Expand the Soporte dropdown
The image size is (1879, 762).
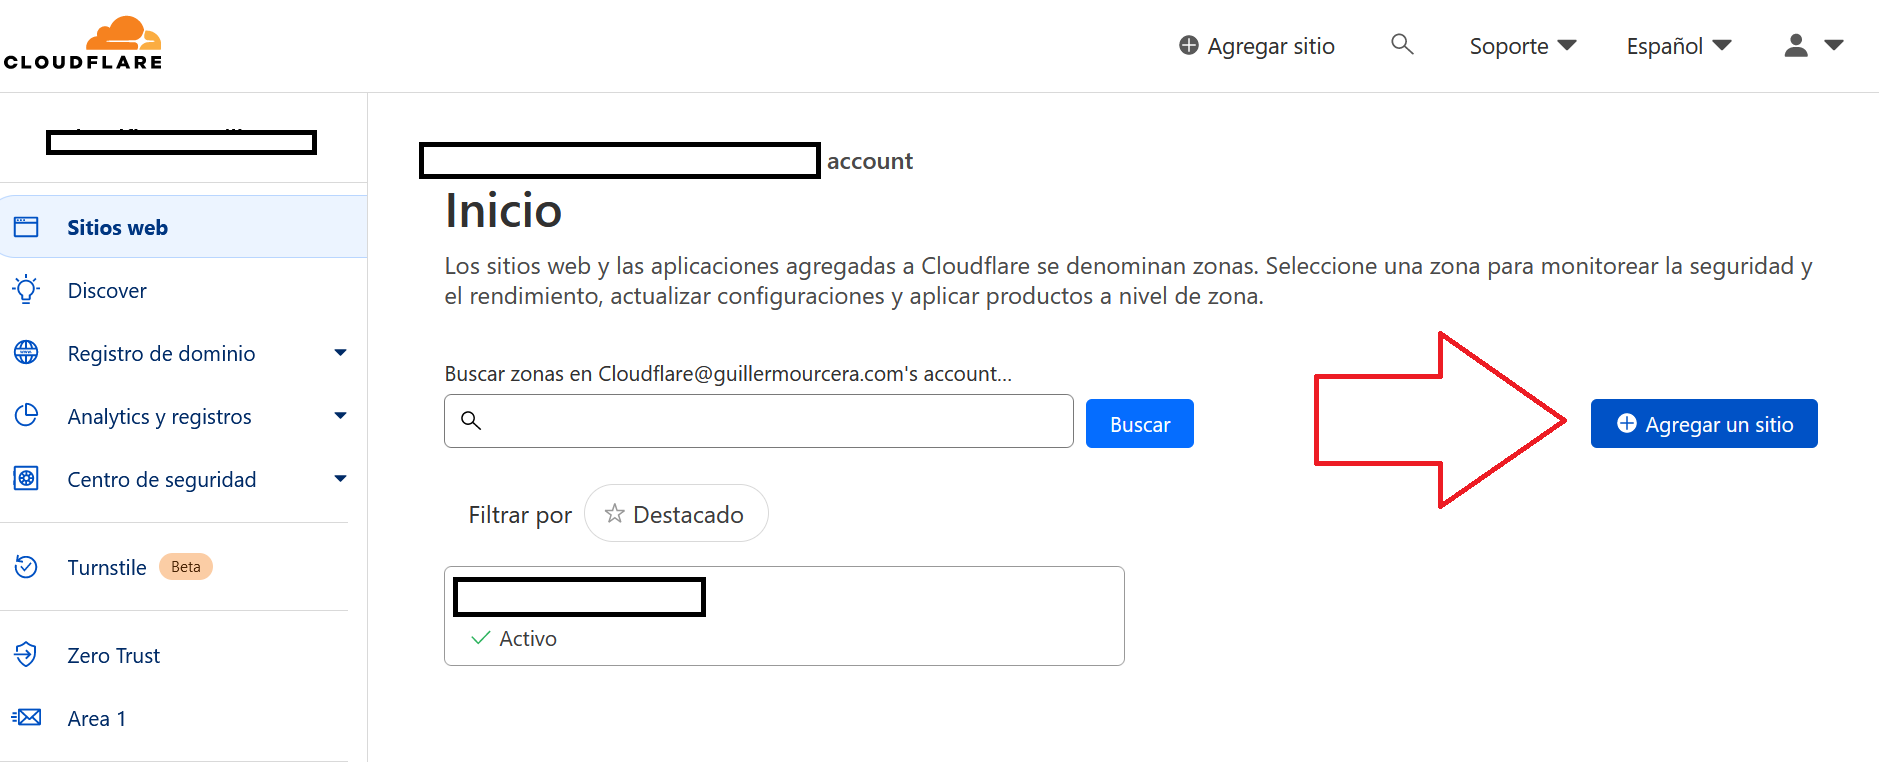pos(1522,46)
